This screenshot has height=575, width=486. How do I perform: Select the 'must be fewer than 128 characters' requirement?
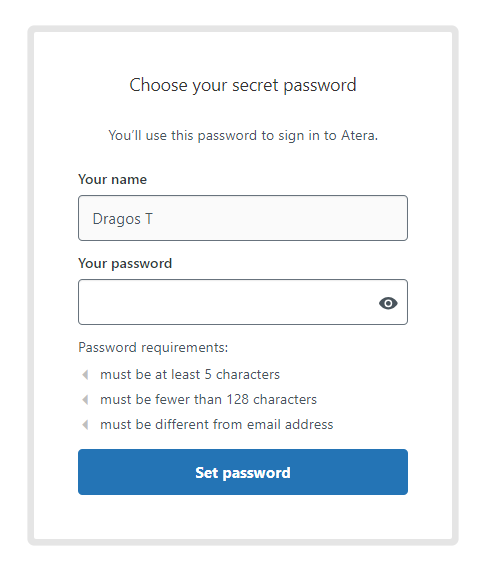(208, 399)
